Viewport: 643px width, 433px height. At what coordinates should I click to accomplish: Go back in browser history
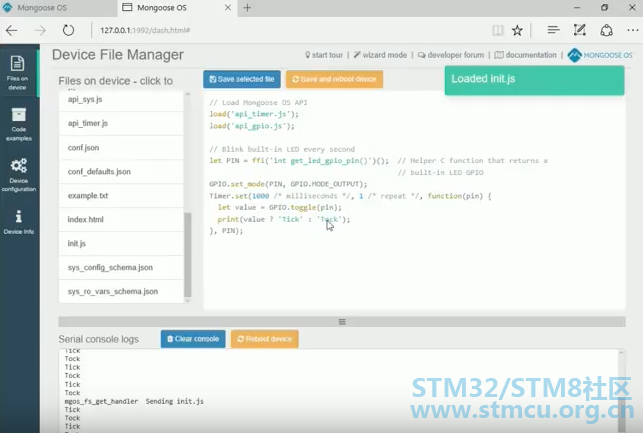(x=11, y=30)
